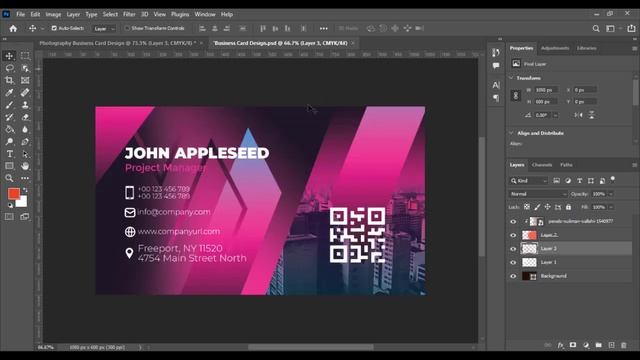Viewport: 640px width, 360px height.
Task: Collapse the Transform section
Action: click(511, 78)
